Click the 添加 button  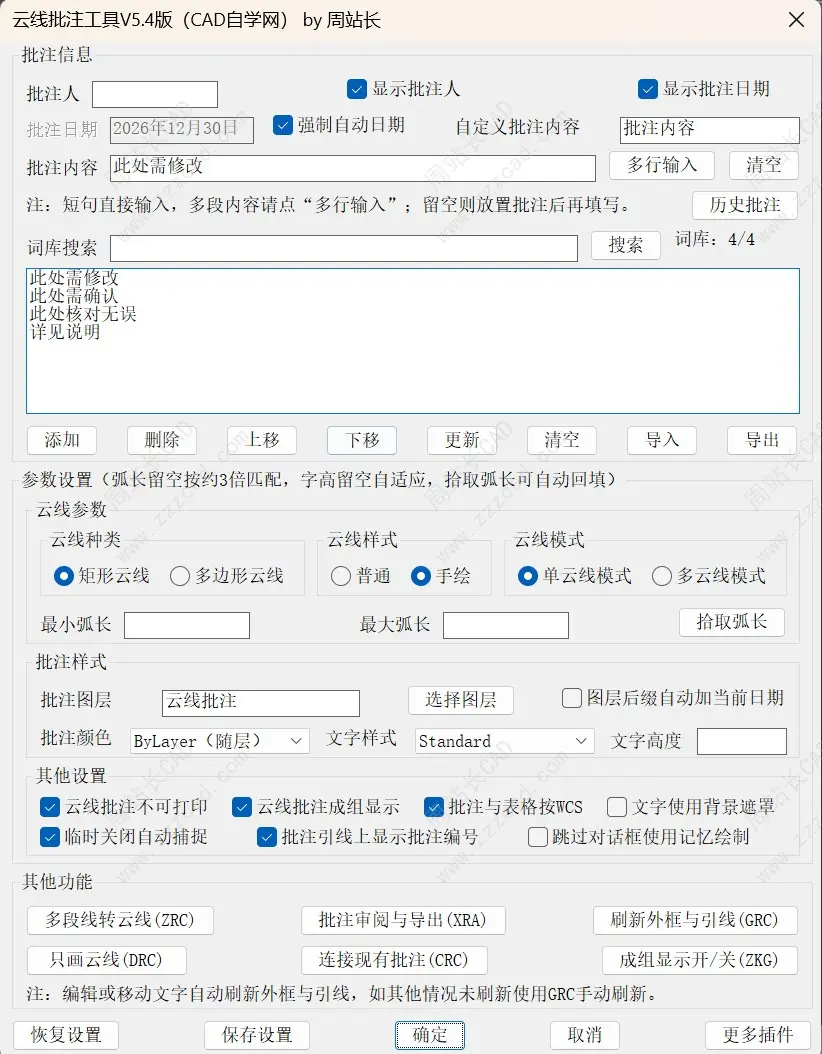click(62, 440)
